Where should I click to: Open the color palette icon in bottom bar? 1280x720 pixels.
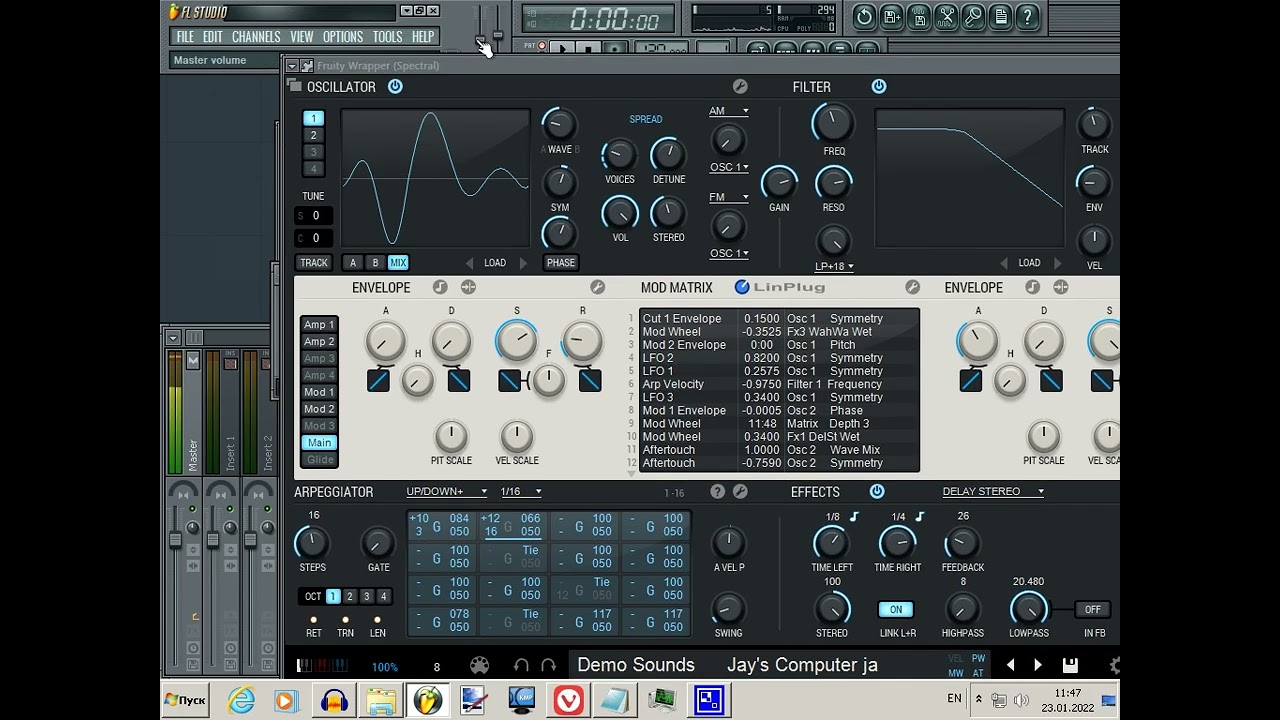tap(479, 665)
